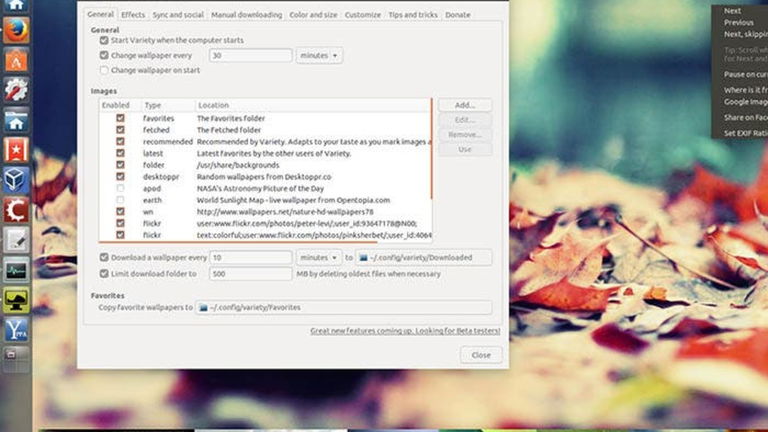Launch VirtualBox from the dock
The width and height of the screenshot is (768, 432).
tap(16, 180)
